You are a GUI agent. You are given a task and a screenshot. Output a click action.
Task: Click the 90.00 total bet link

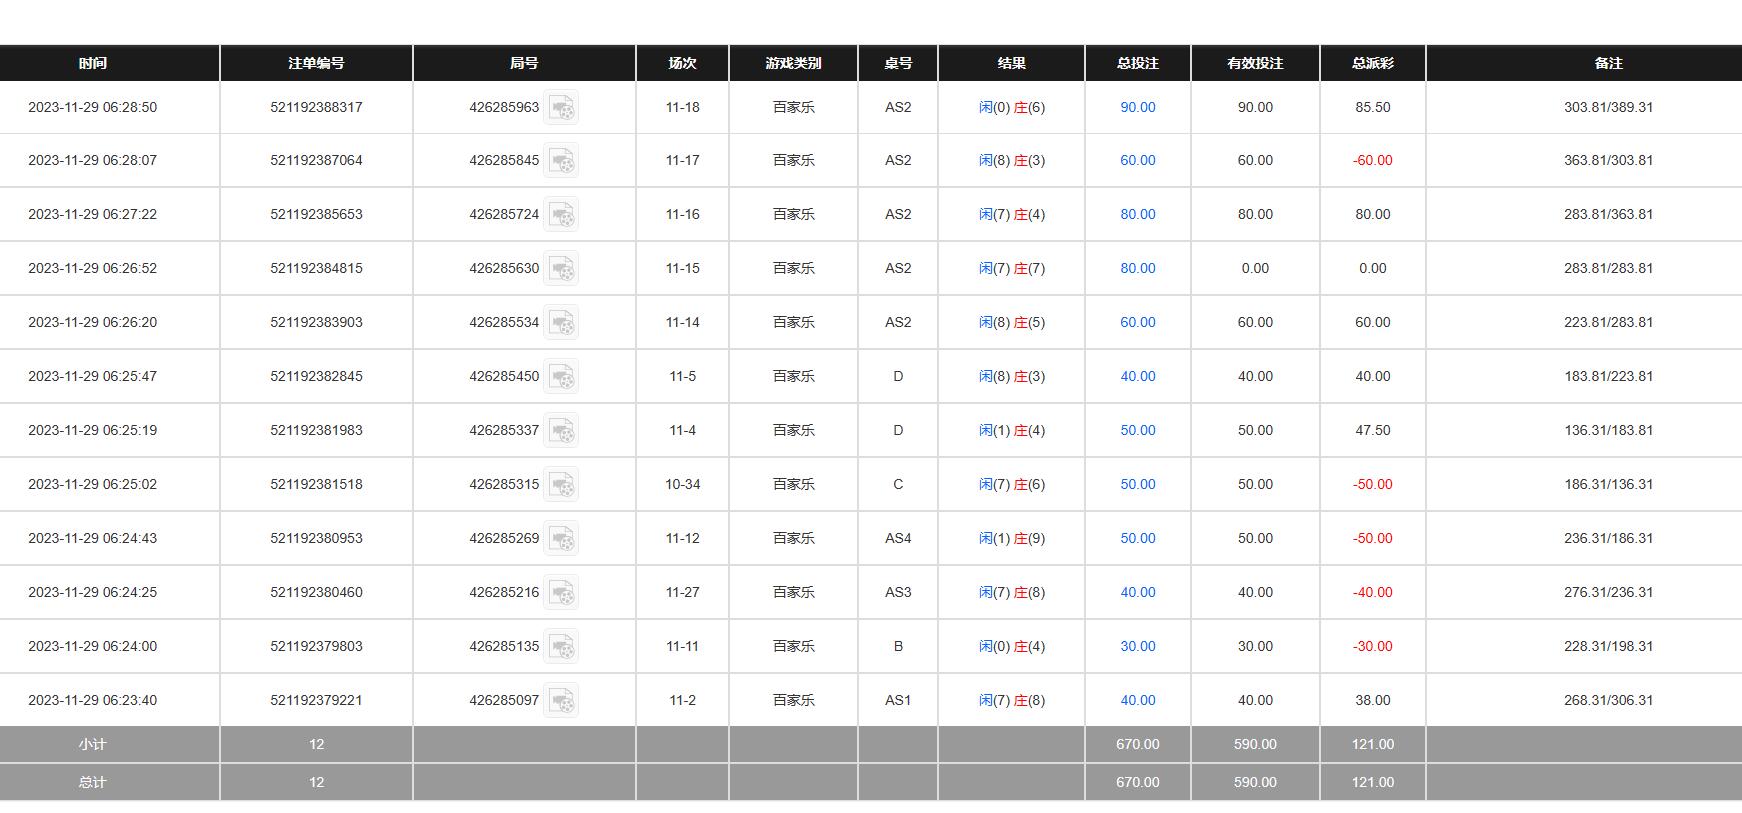click(1137, 107)
